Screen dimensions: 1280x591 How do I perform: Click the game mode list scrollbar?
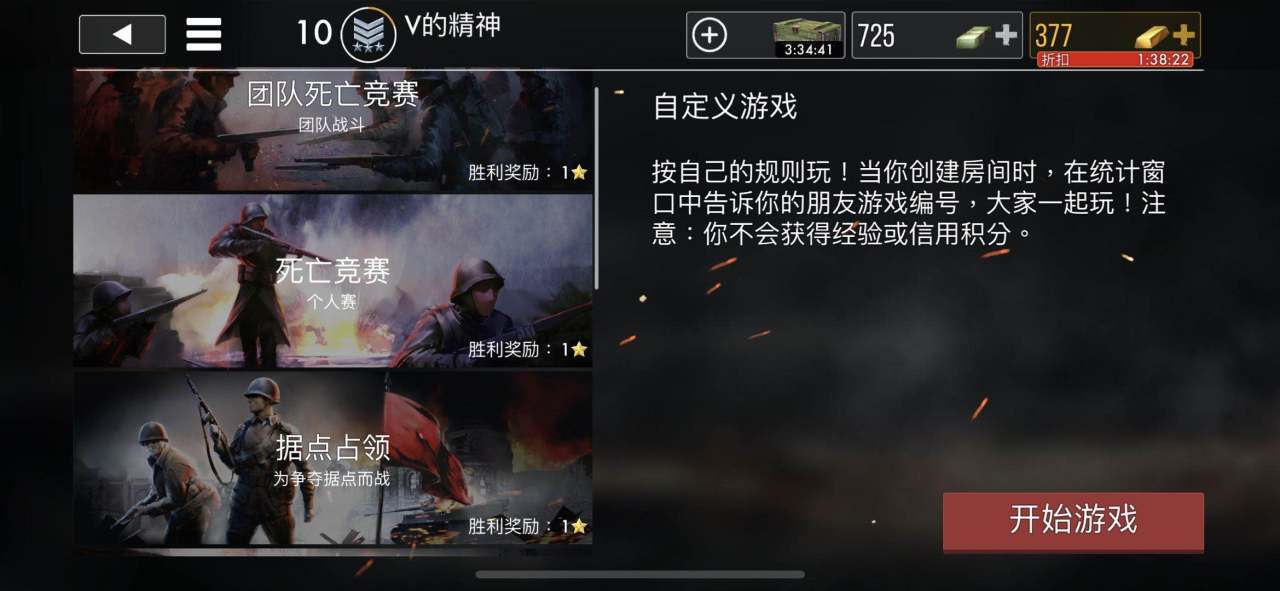[597, 188]
